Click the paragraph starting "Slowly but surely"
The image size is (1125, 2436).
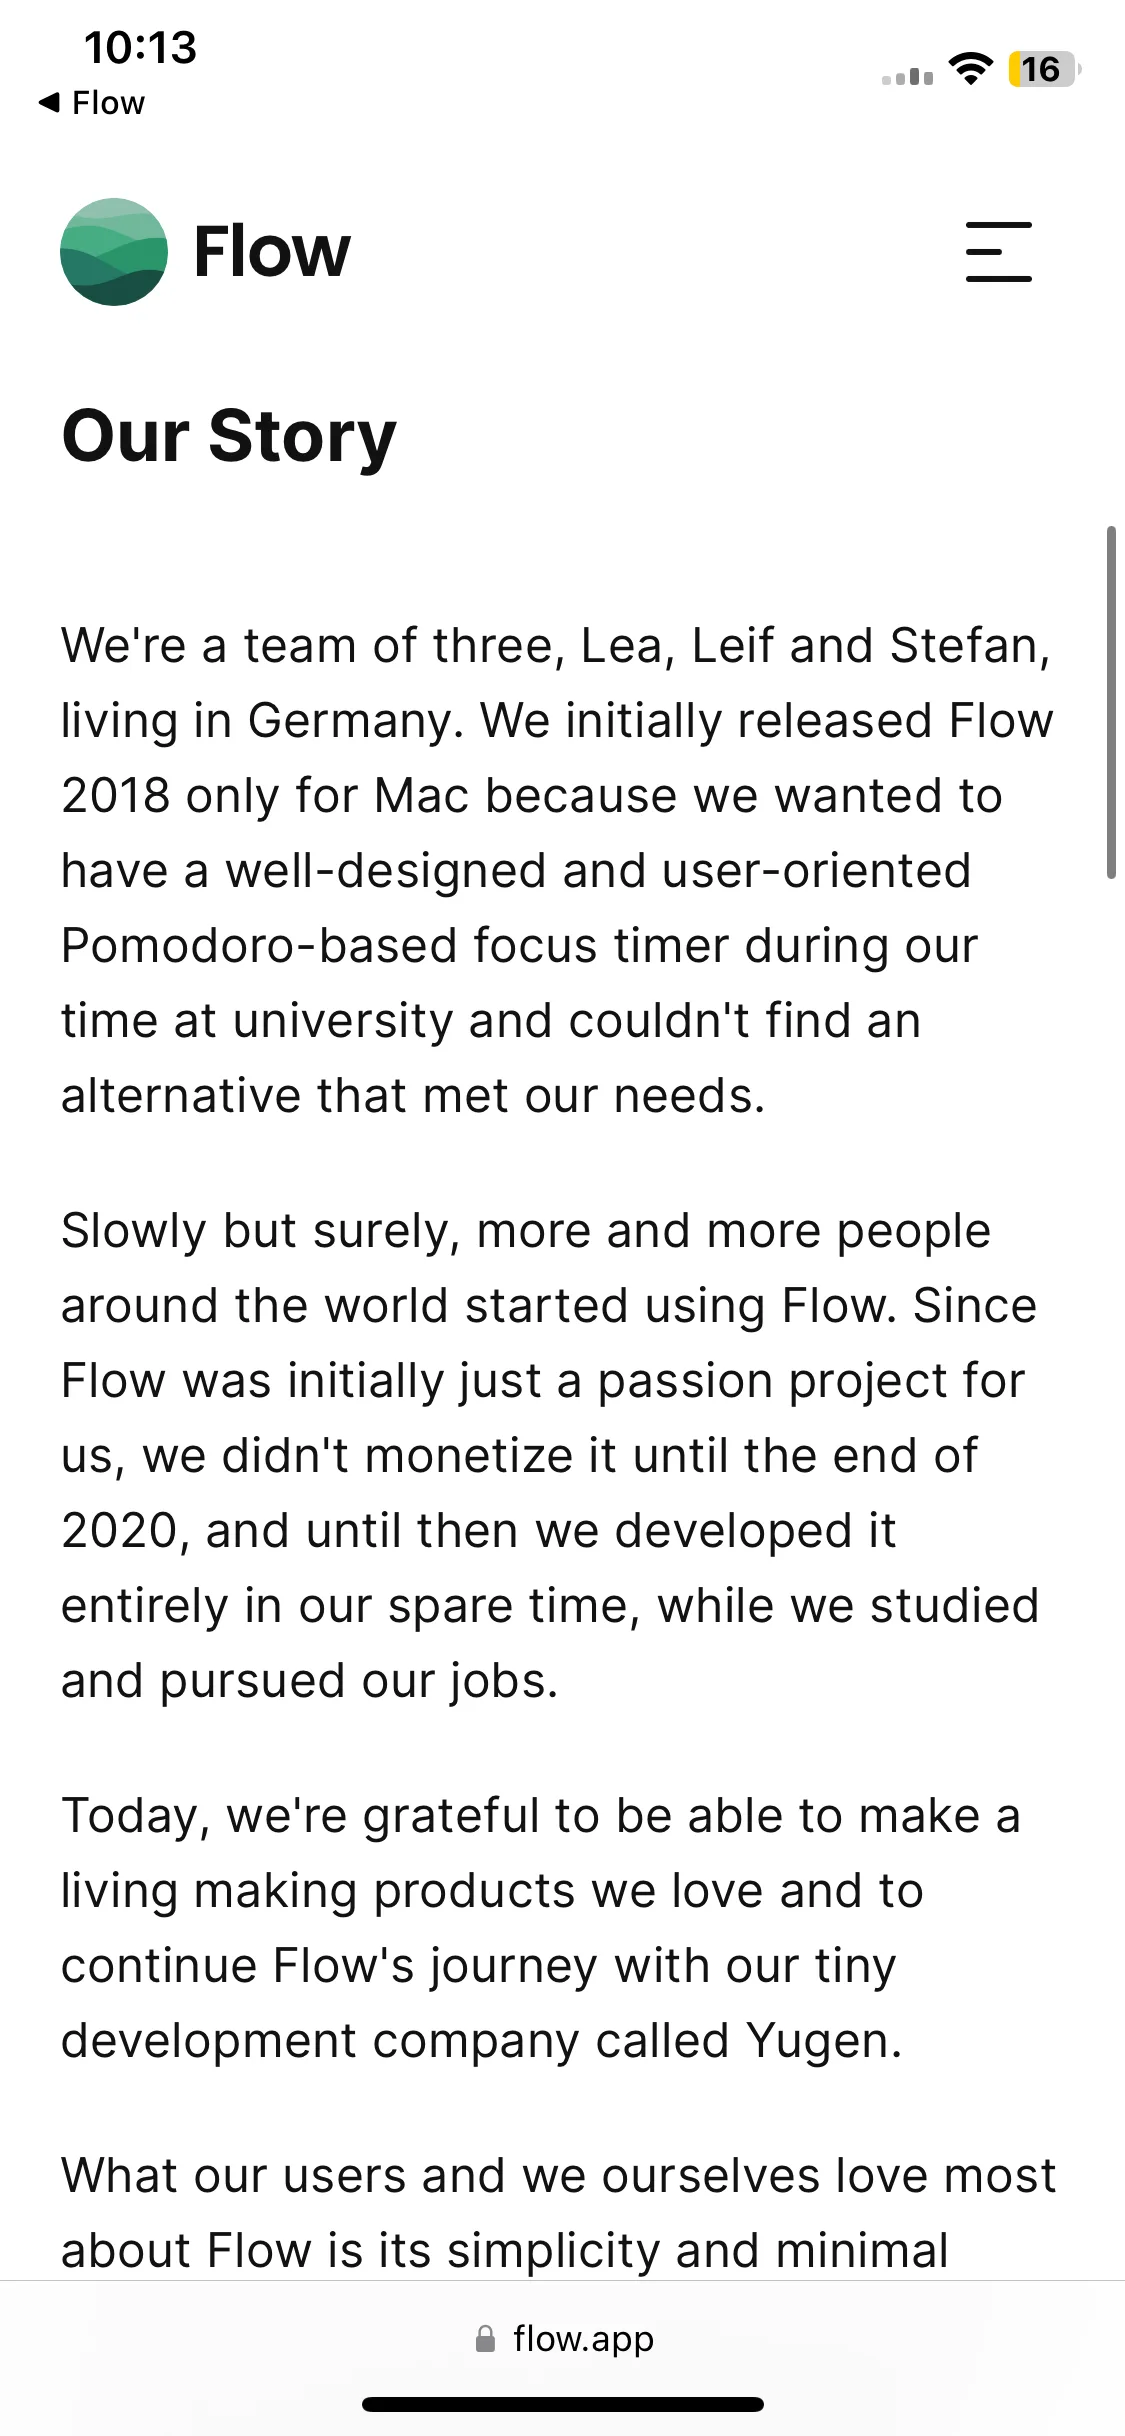550,1455
